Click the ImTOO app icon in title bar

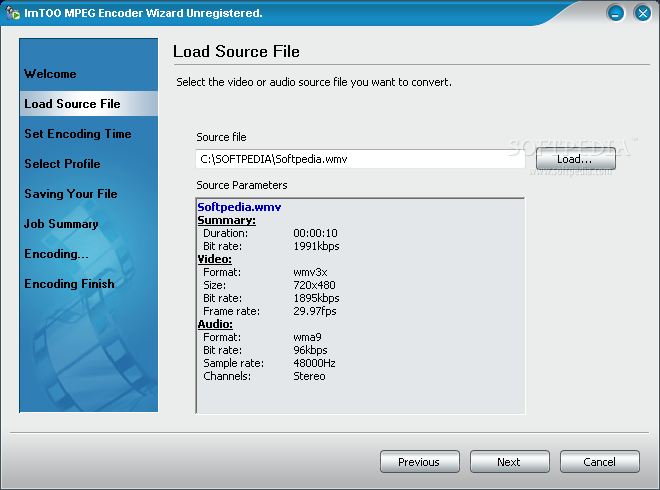(12, 13)
